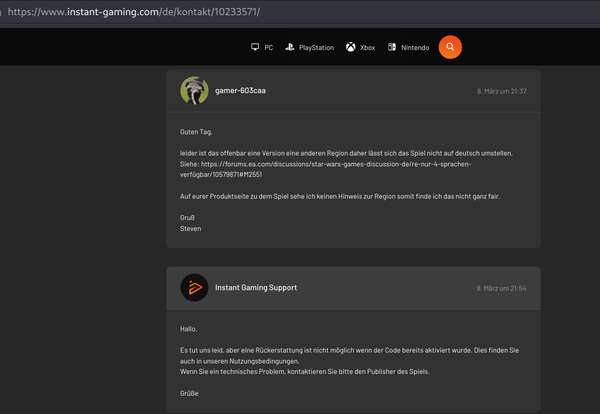Click the Steven signature in first message
Screen dimensions: 600x414
point(191,228)
